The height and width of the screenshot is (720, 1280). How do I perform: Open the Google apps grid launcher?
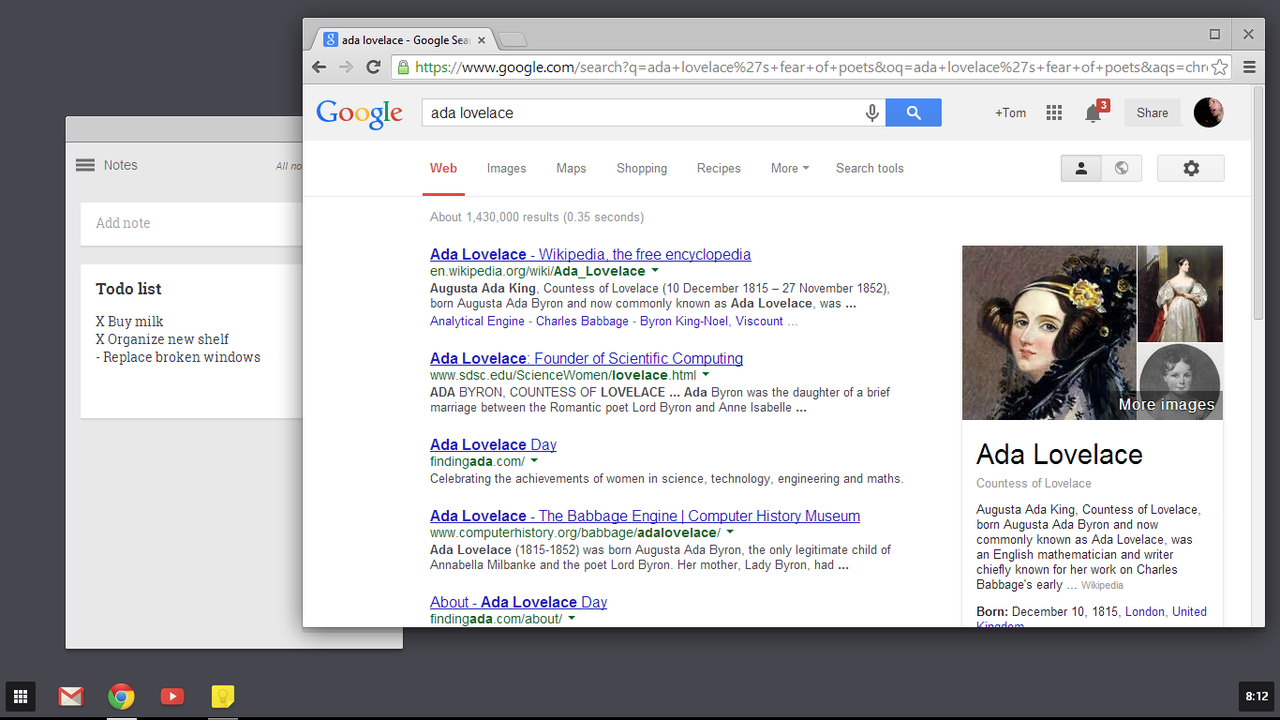pos(1053,112)
